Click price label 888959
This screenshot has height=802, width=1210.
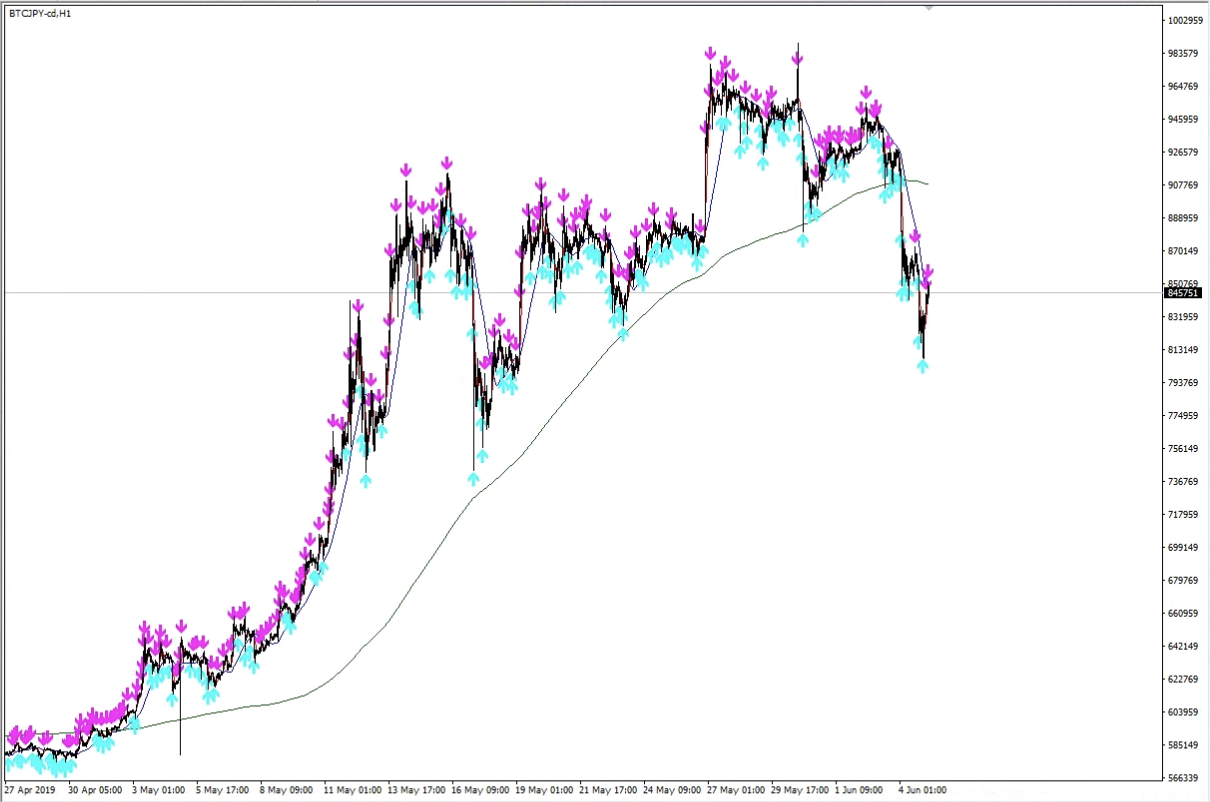(x=1184, y=219)
